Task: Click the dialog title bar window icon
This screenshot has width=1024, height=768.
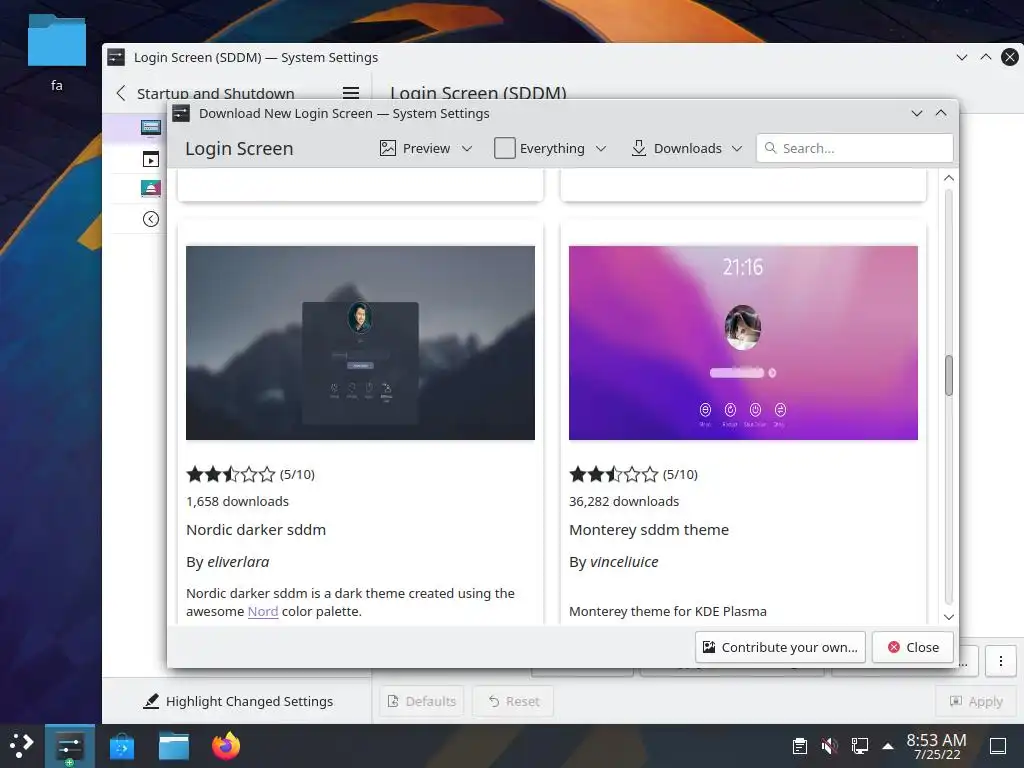Action: (x=181, y=114)
